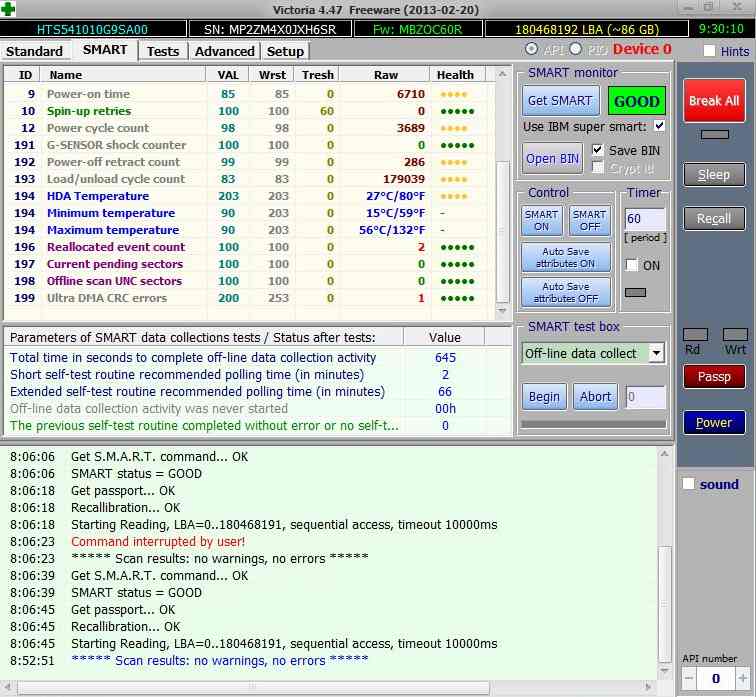The height and width of the screenshot is (697, 756).
Task: Decrease API number with minus button
Action: (689, 679)
